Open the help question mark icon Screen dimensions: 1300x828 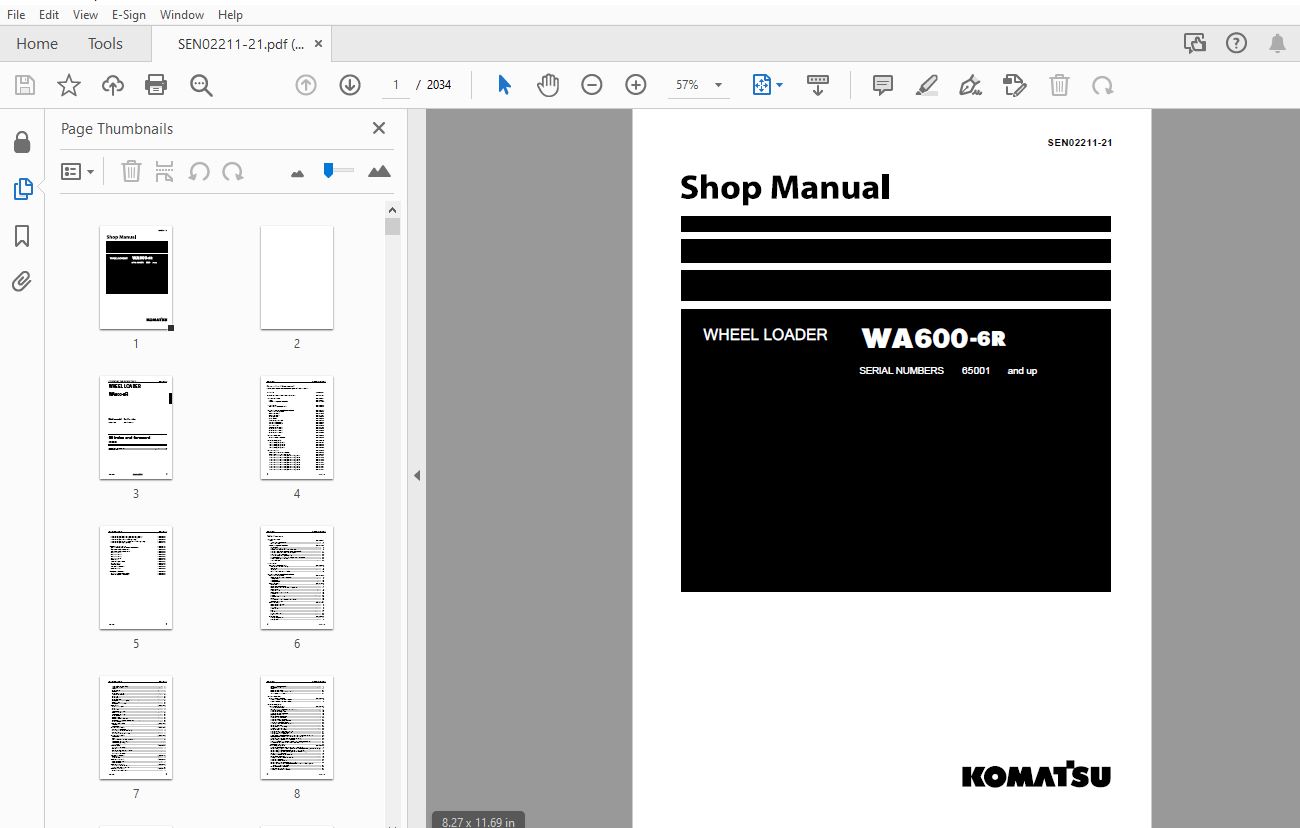pos(1237,43)
